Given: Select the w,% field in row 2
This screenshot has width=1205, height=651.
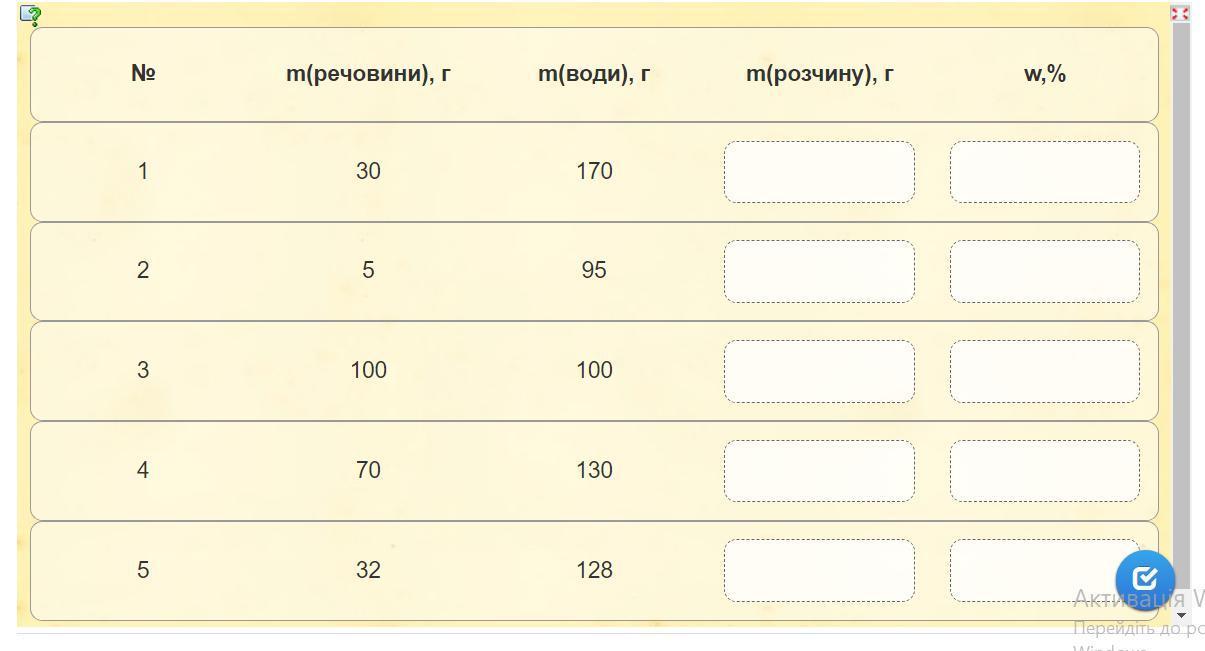Looking at the screenshot, I should [1044, 271].
